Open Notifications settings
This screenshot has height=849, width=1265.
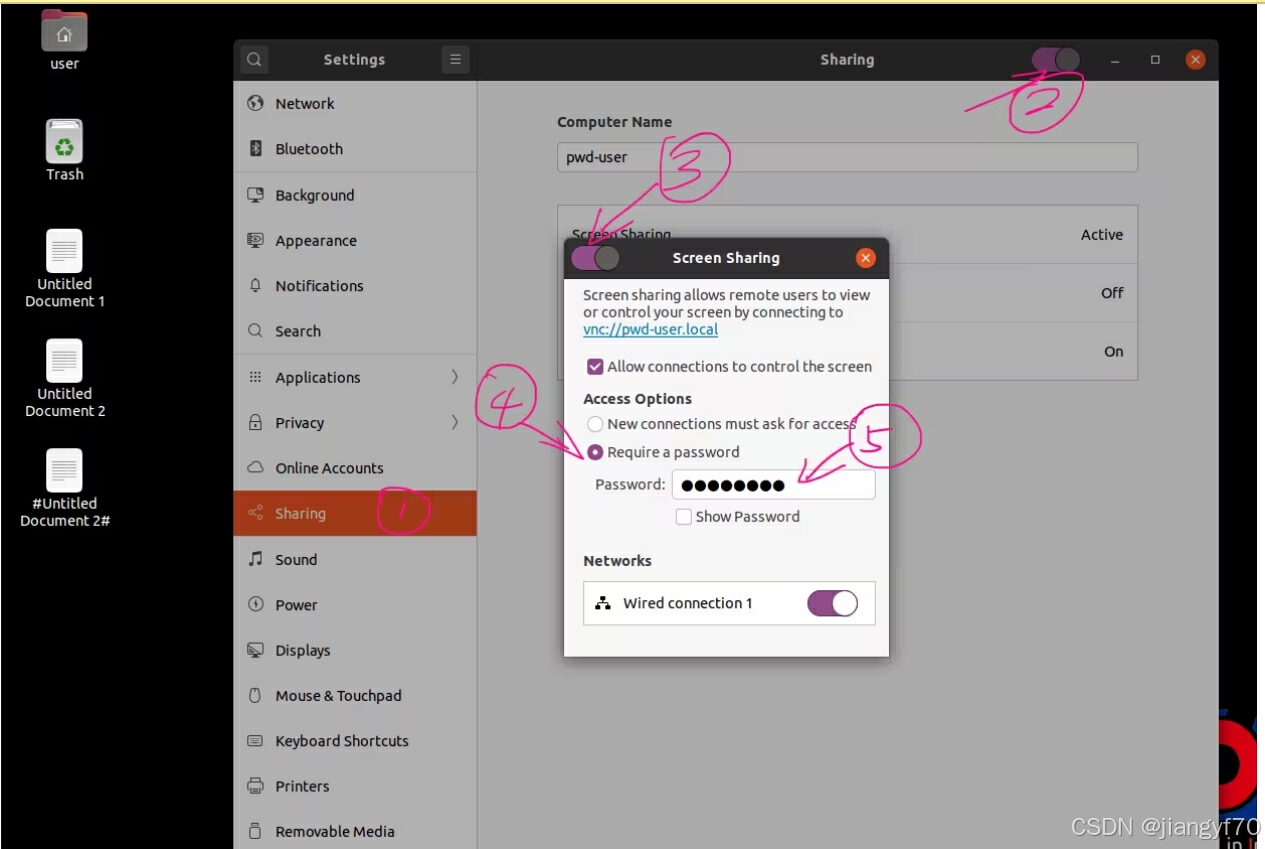[355, 285]
